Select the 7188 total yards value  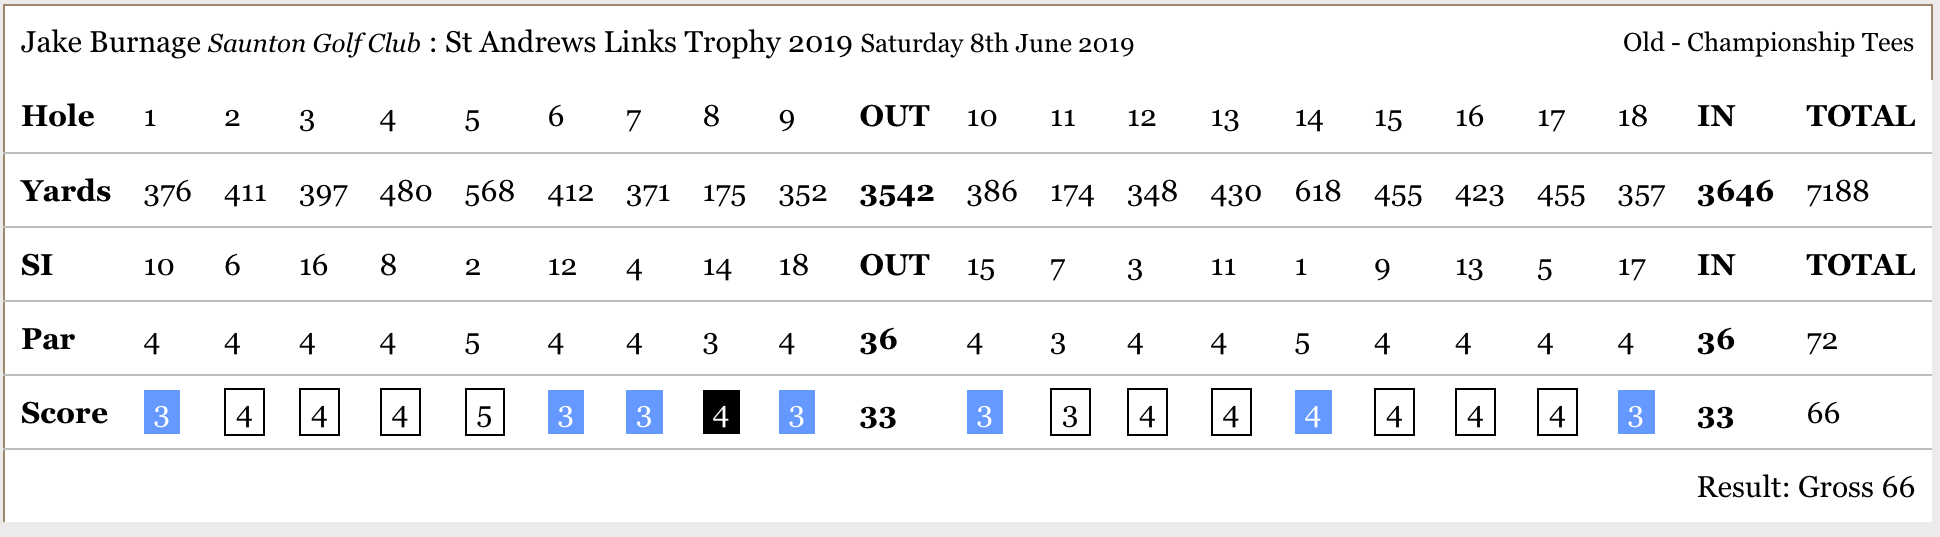(x=1837, y=191)
